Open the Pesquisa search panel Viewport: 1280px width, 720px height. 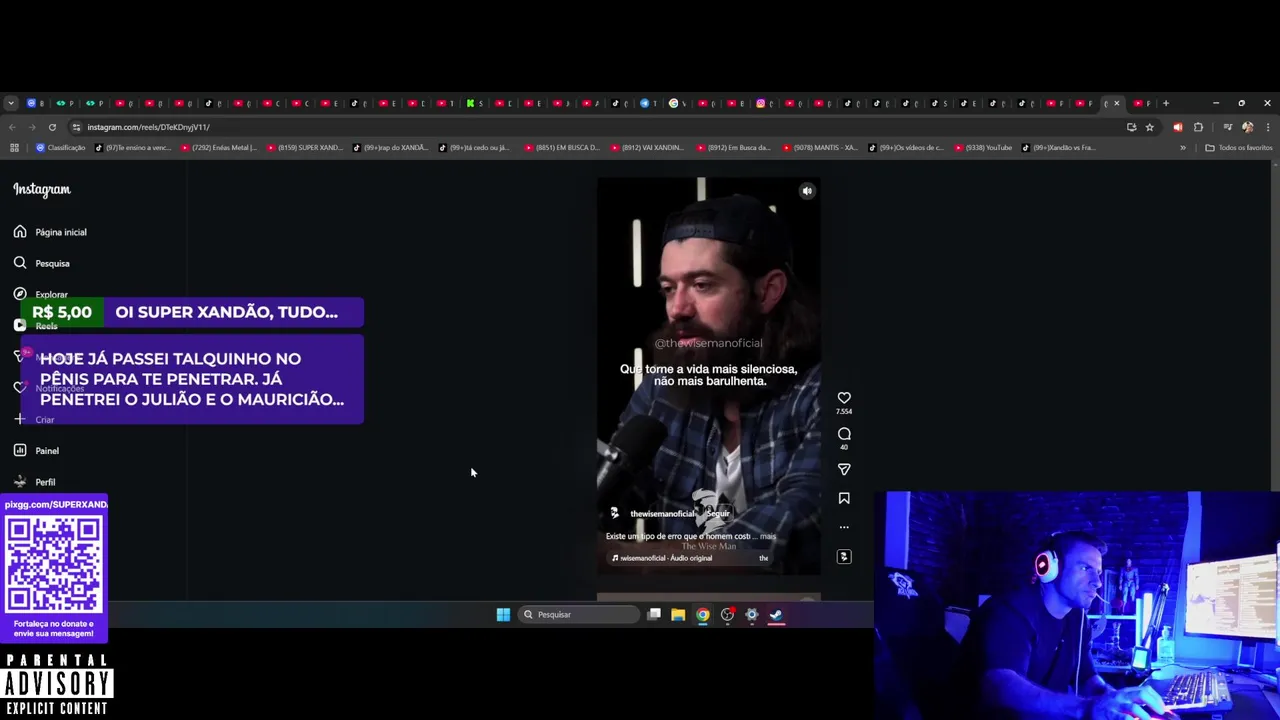click(42, 263)
